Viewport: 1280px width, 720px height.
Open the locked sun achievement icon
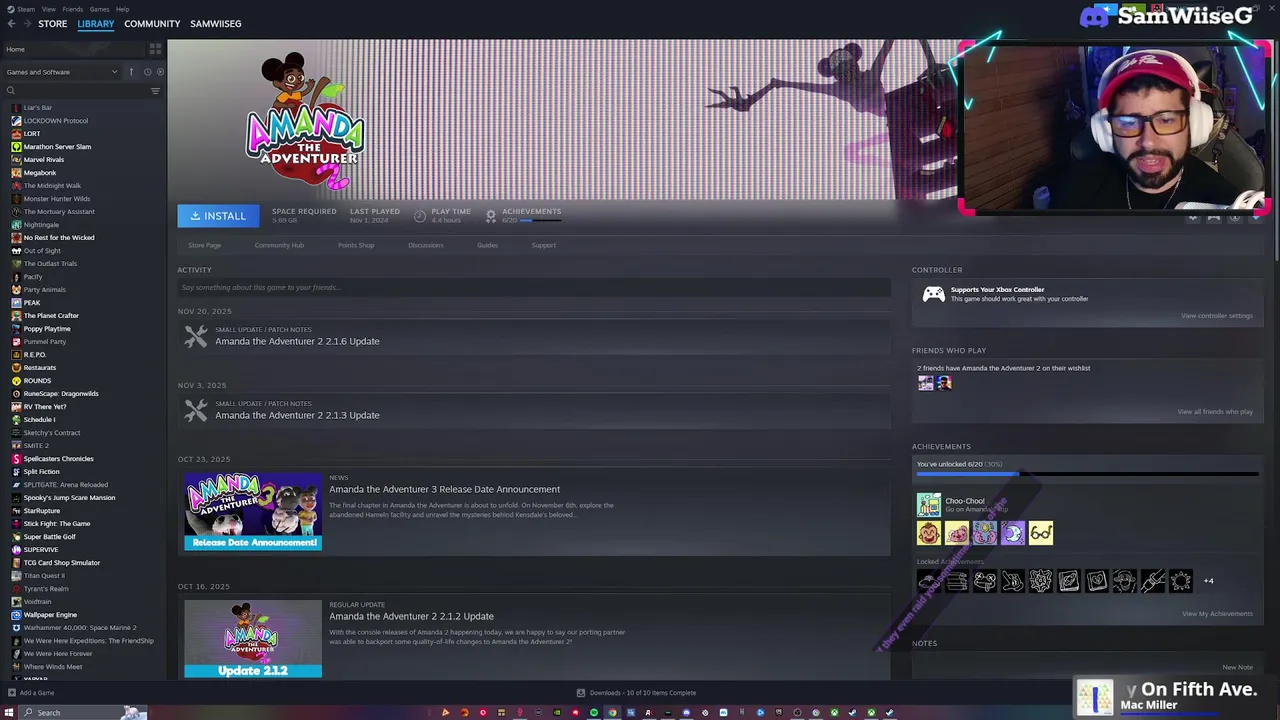(x=1181, y=581)
